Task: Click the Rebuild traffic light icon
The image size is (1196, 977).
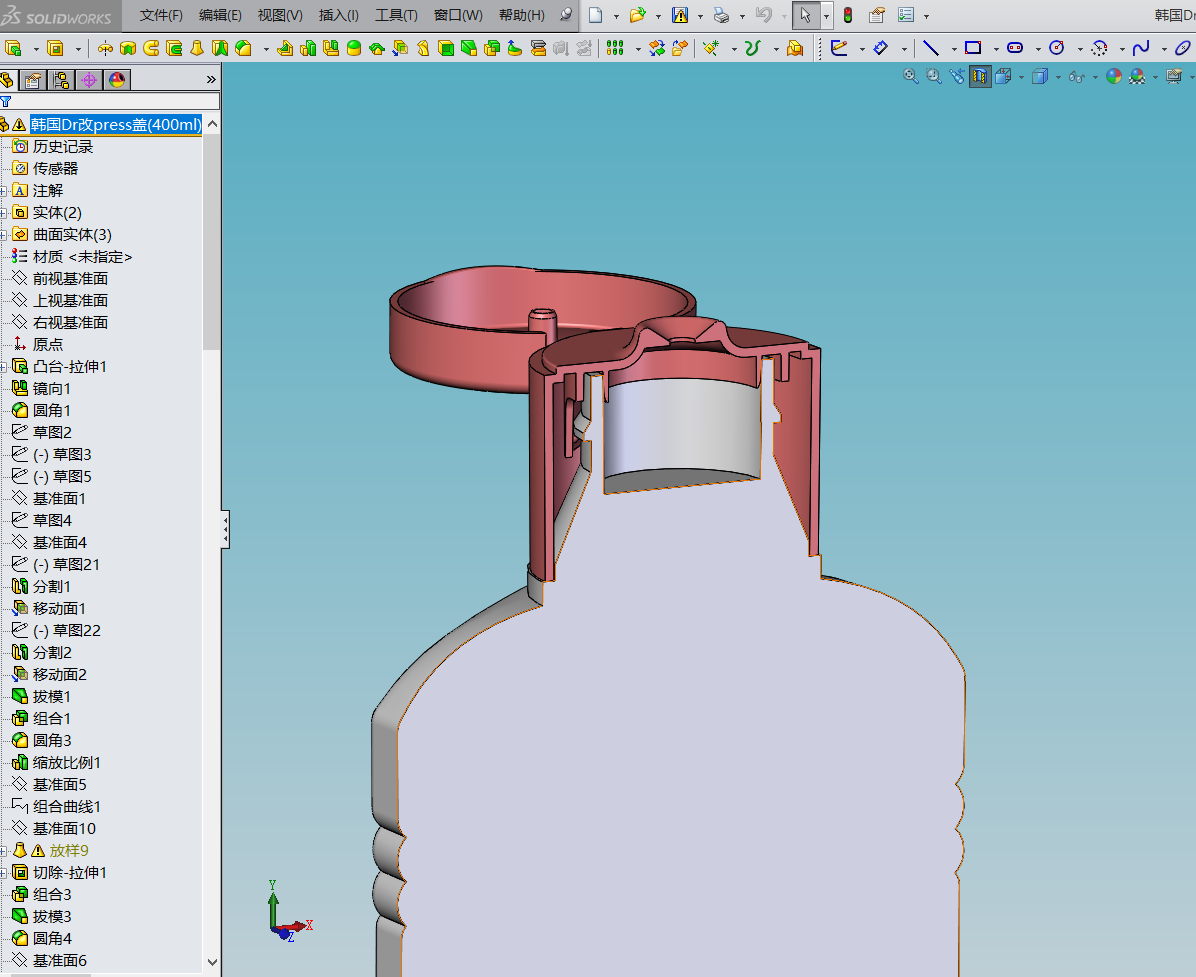Action: [x=847, y=15]
